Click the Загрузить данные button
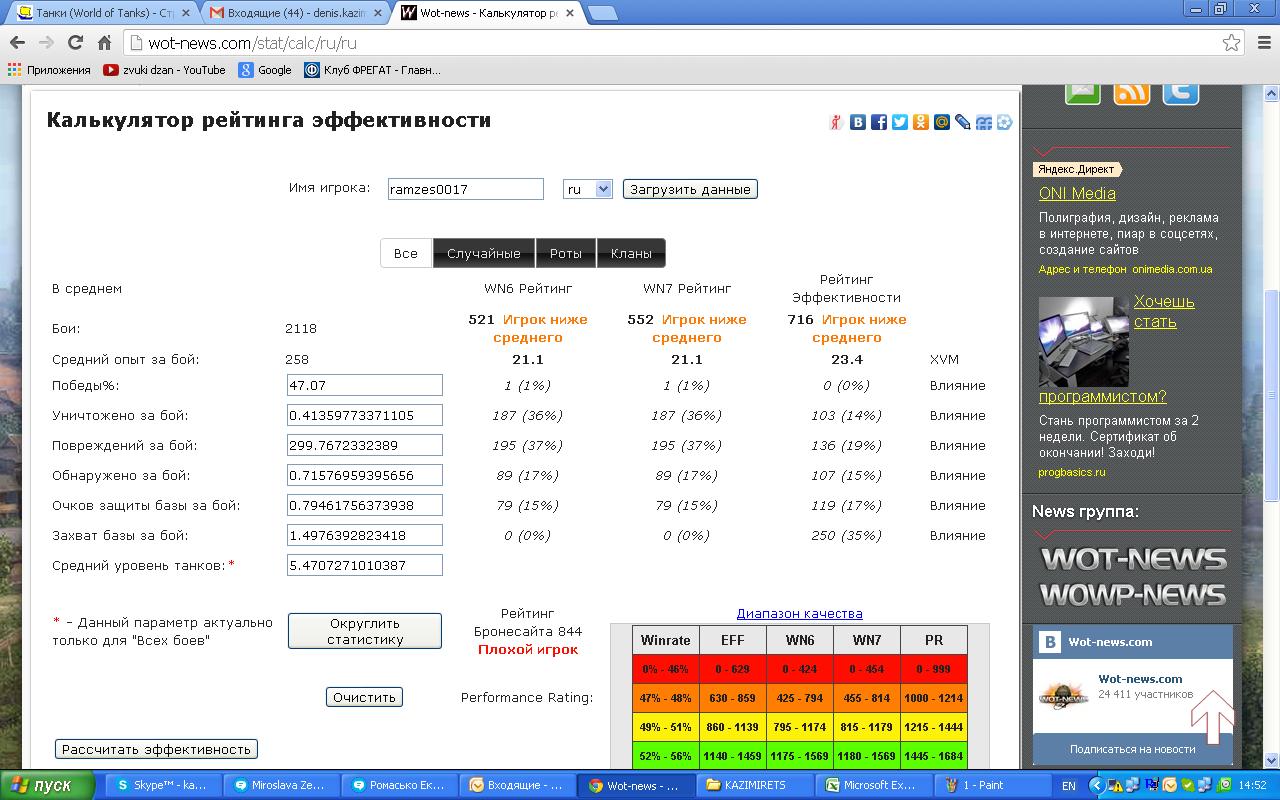 click(690, 189)
